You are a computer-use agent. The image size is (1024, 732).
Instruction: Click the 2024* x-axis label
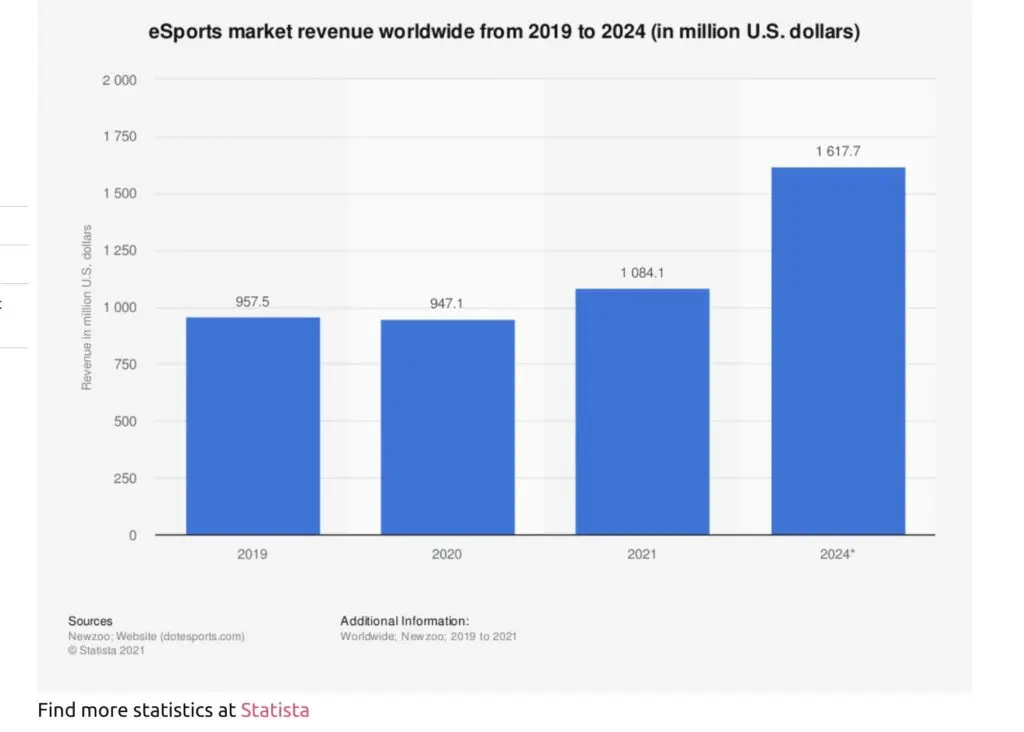point(837,554)
